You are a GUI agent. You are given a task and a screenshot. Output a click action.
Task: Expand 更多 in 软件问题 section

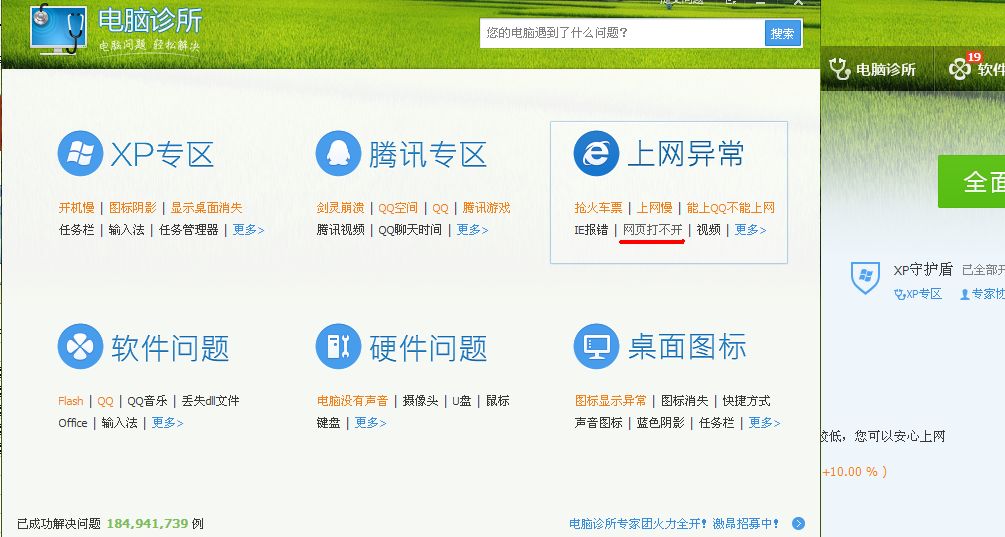[167, 423]
